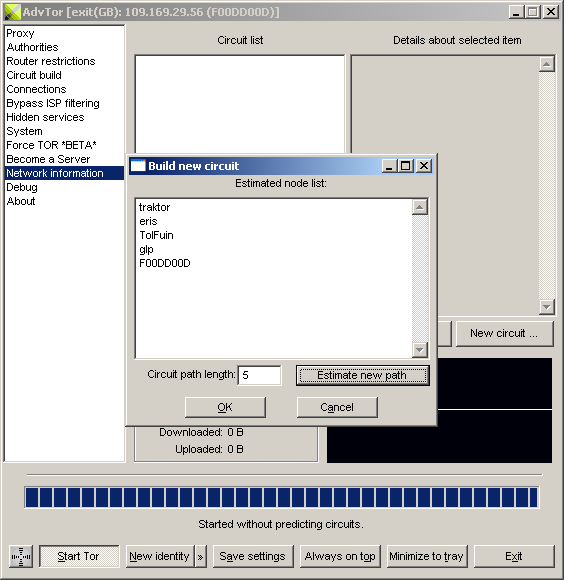The height and width of the screenshot is (580, 564).
Task: Click node list scroll down arrow
Action: point(420,350)
